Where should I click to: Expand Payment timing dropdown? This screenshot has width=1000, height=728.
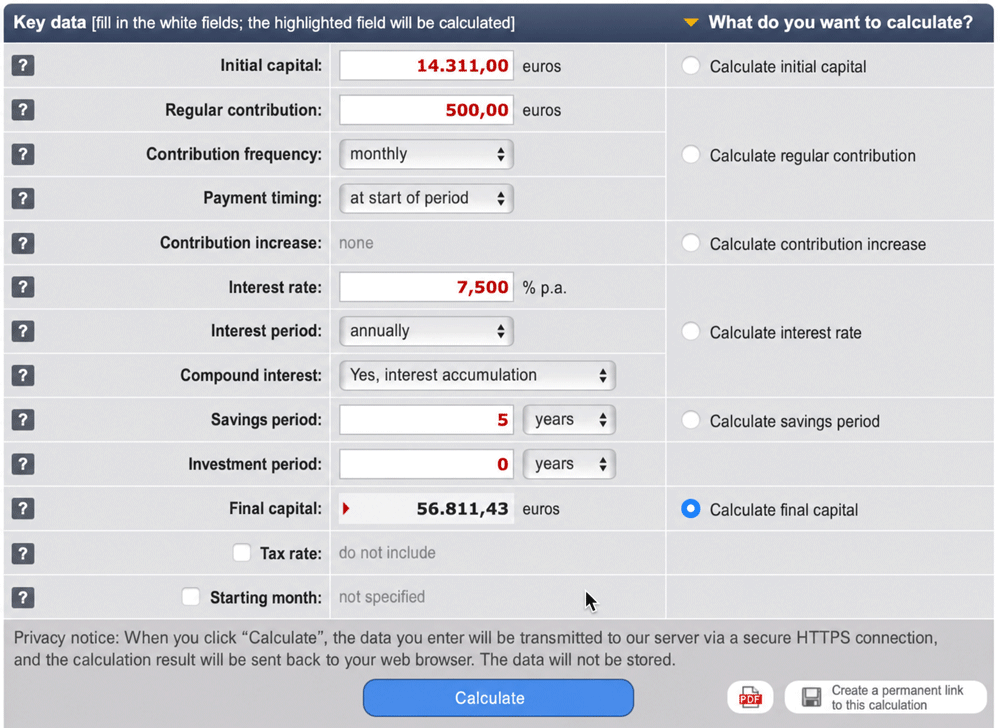click(x=427, y=198)
